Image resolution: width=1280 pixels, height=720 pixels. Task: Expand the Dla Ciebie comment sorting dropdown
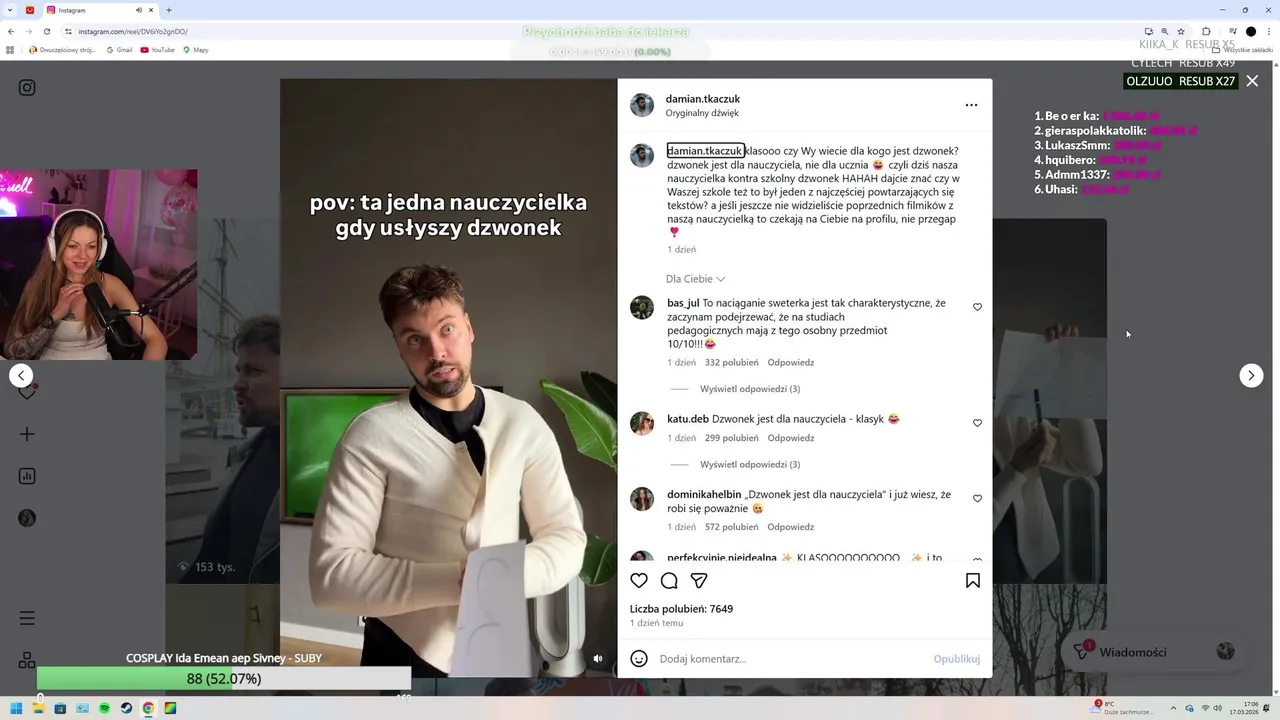coord(695,279)
